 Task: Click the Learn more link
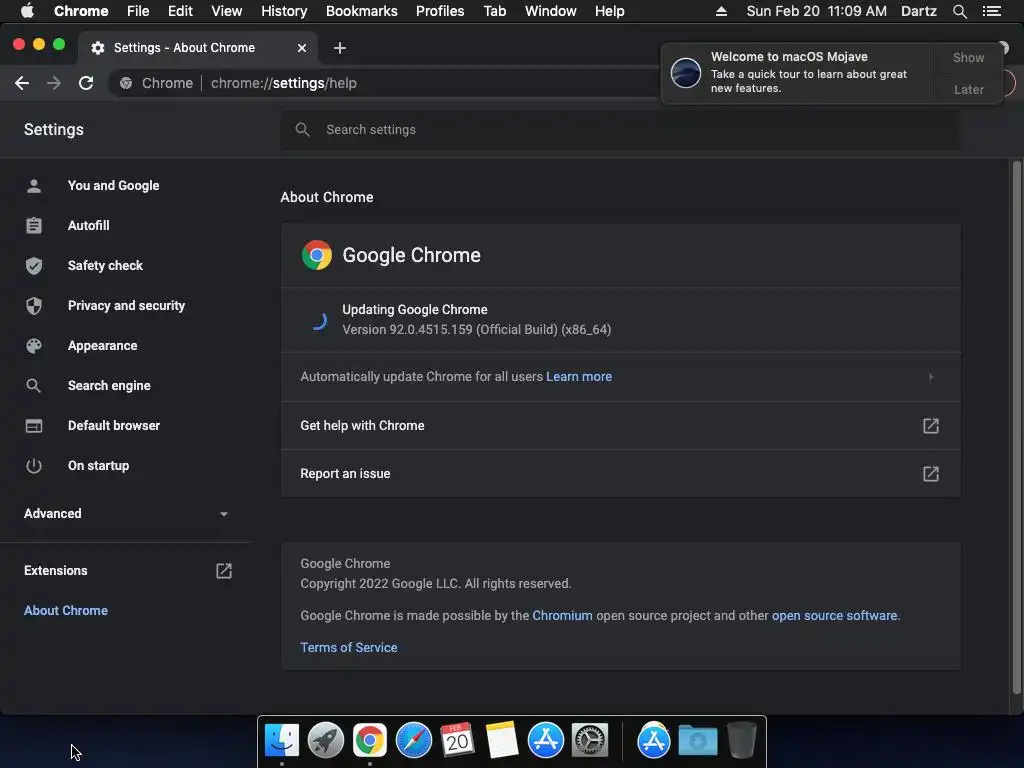tap(579, 377)
